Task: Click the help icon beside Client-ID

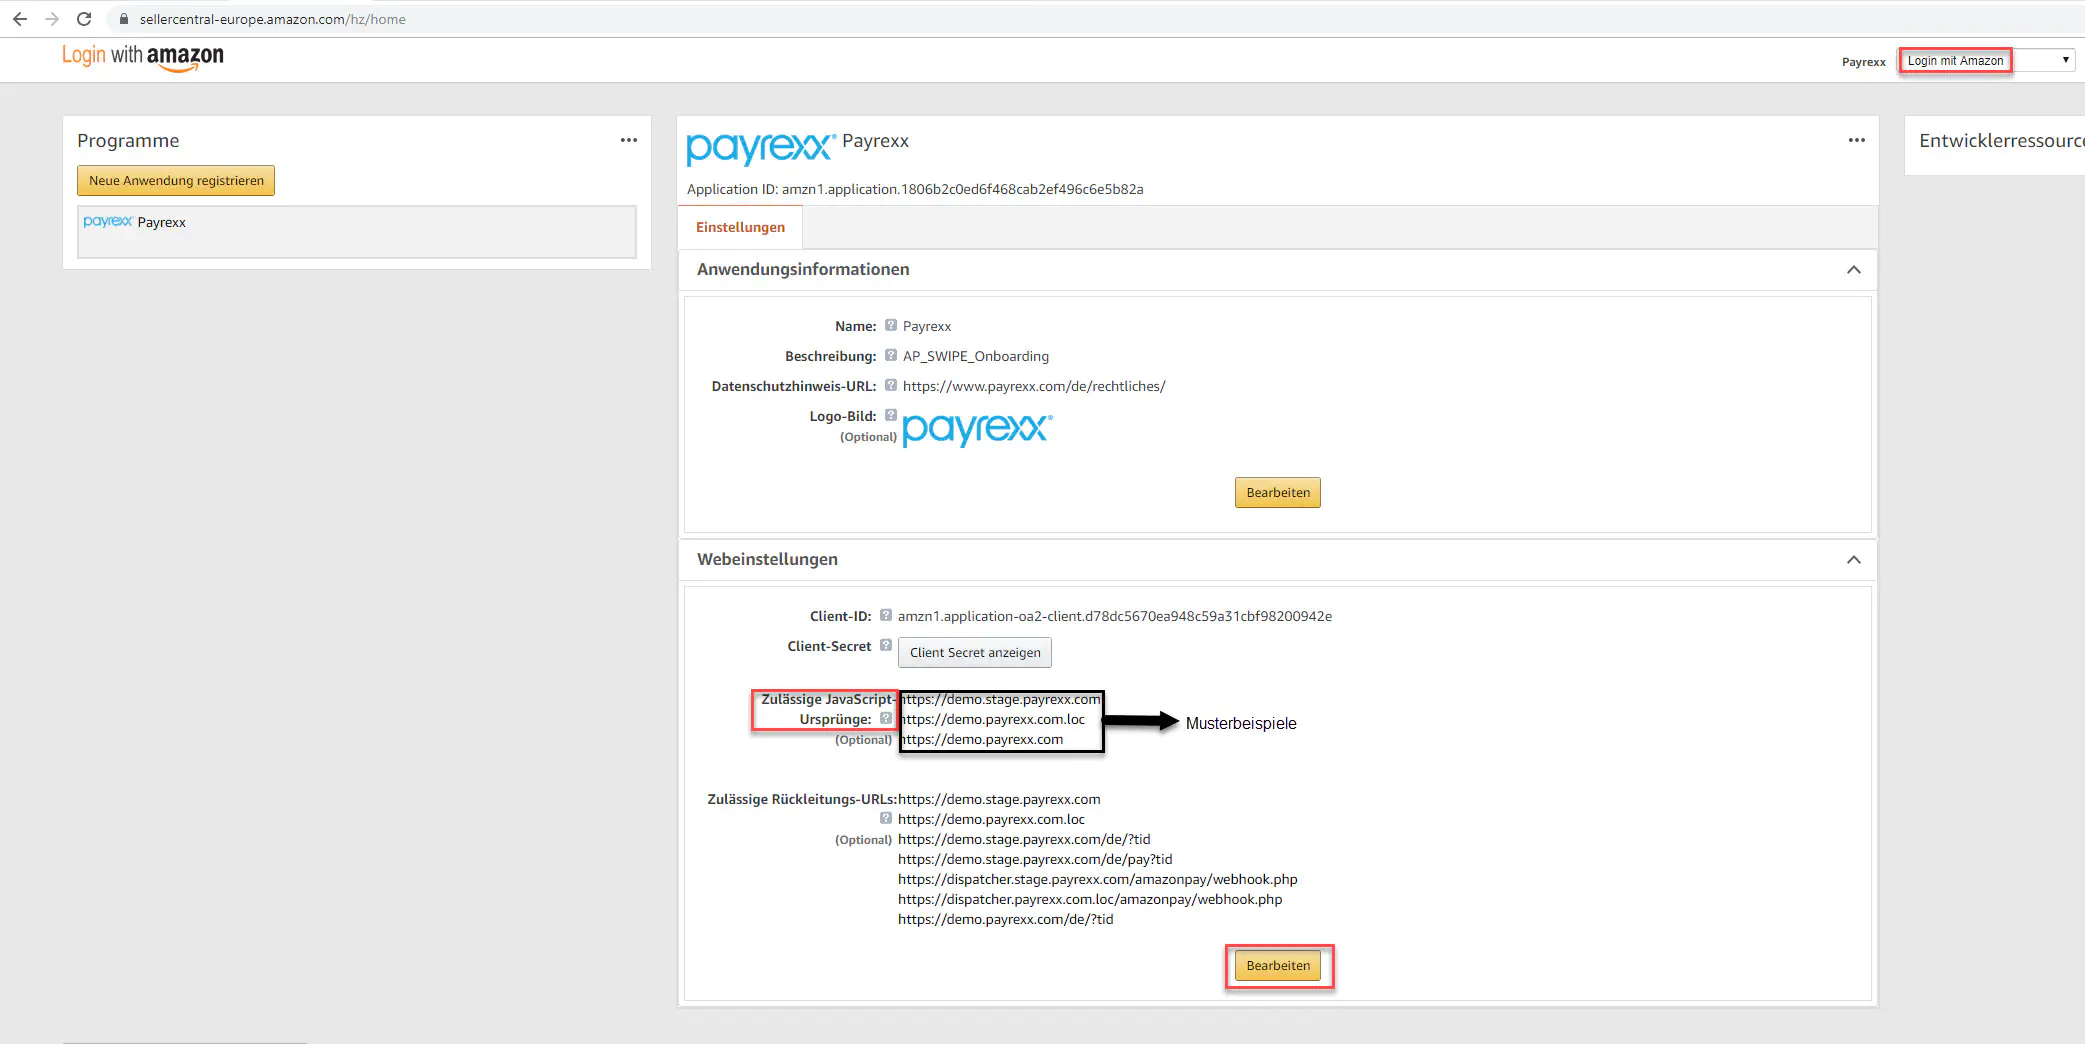Action: (885, 615)
